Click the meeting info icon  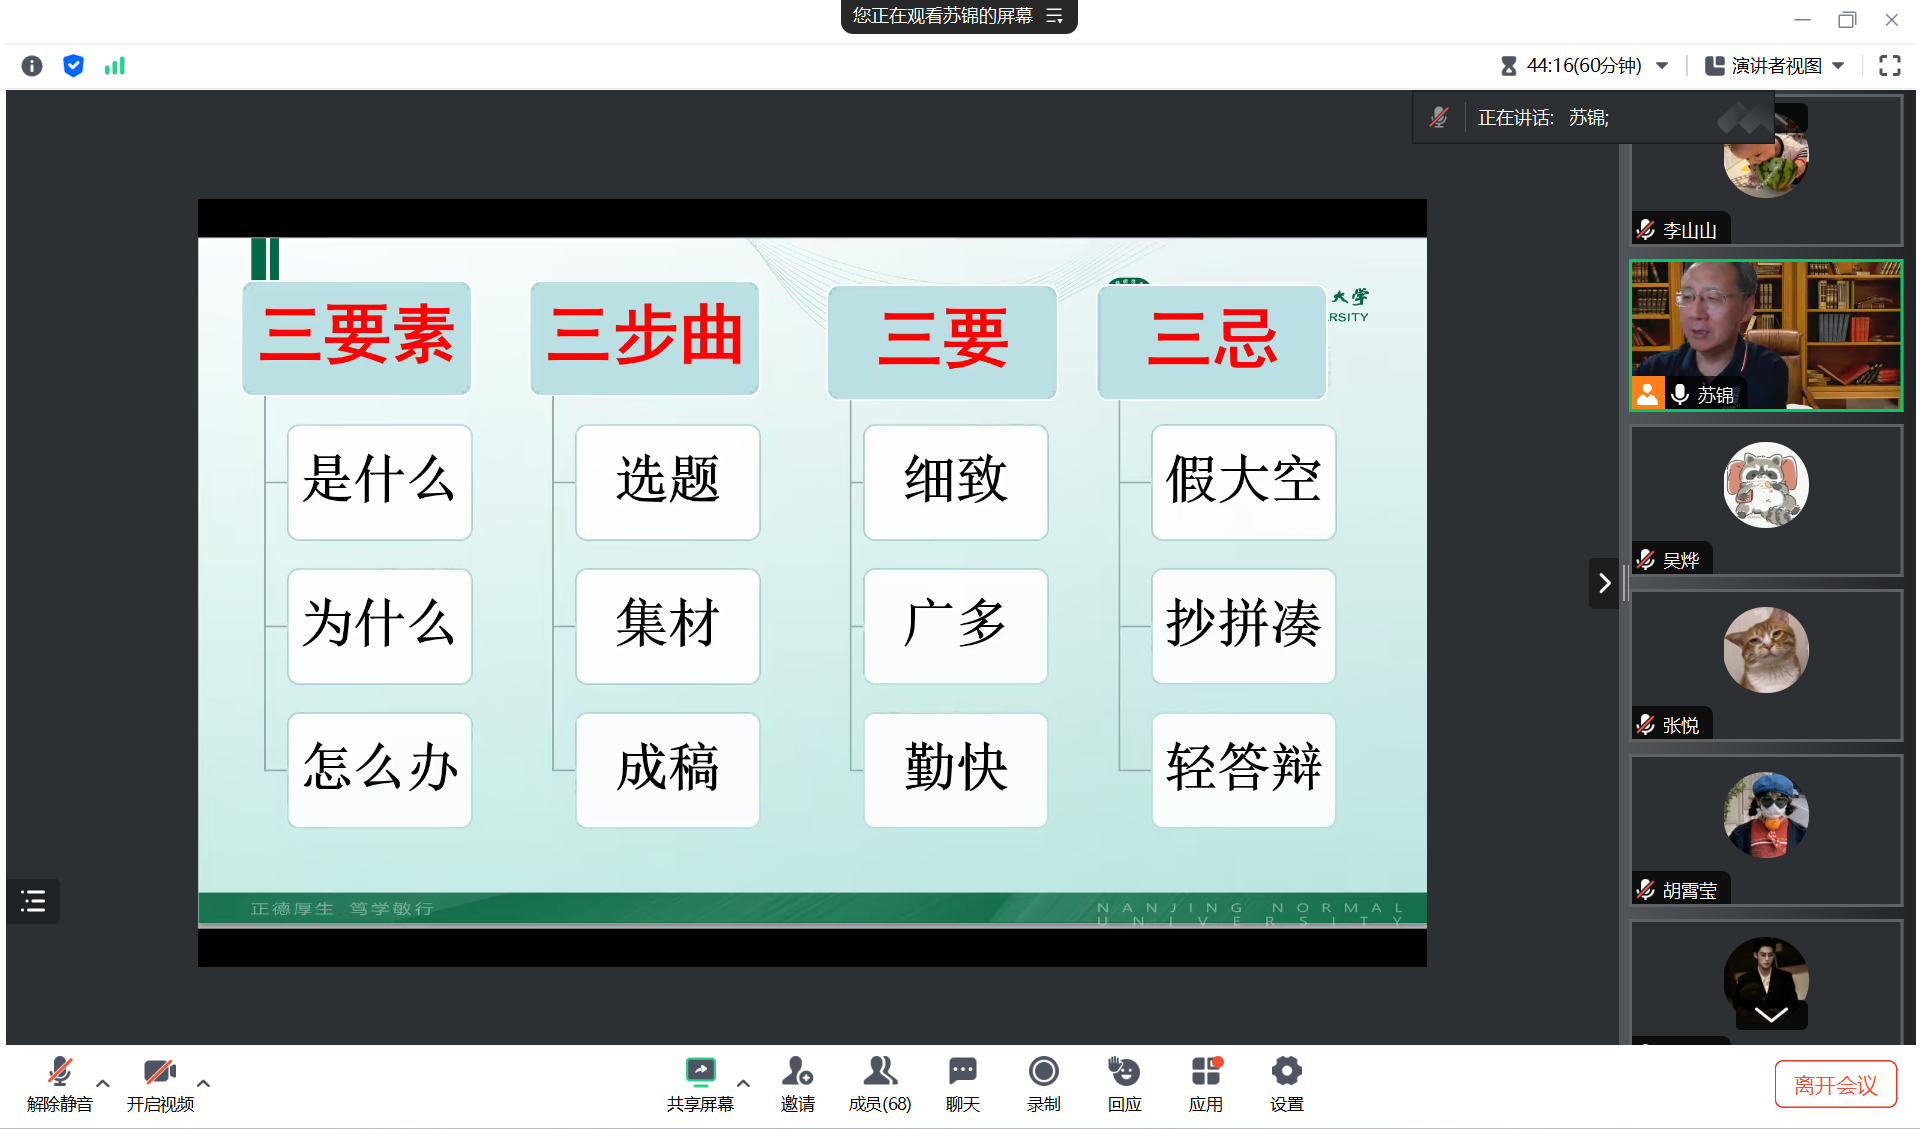click(32, 66)
